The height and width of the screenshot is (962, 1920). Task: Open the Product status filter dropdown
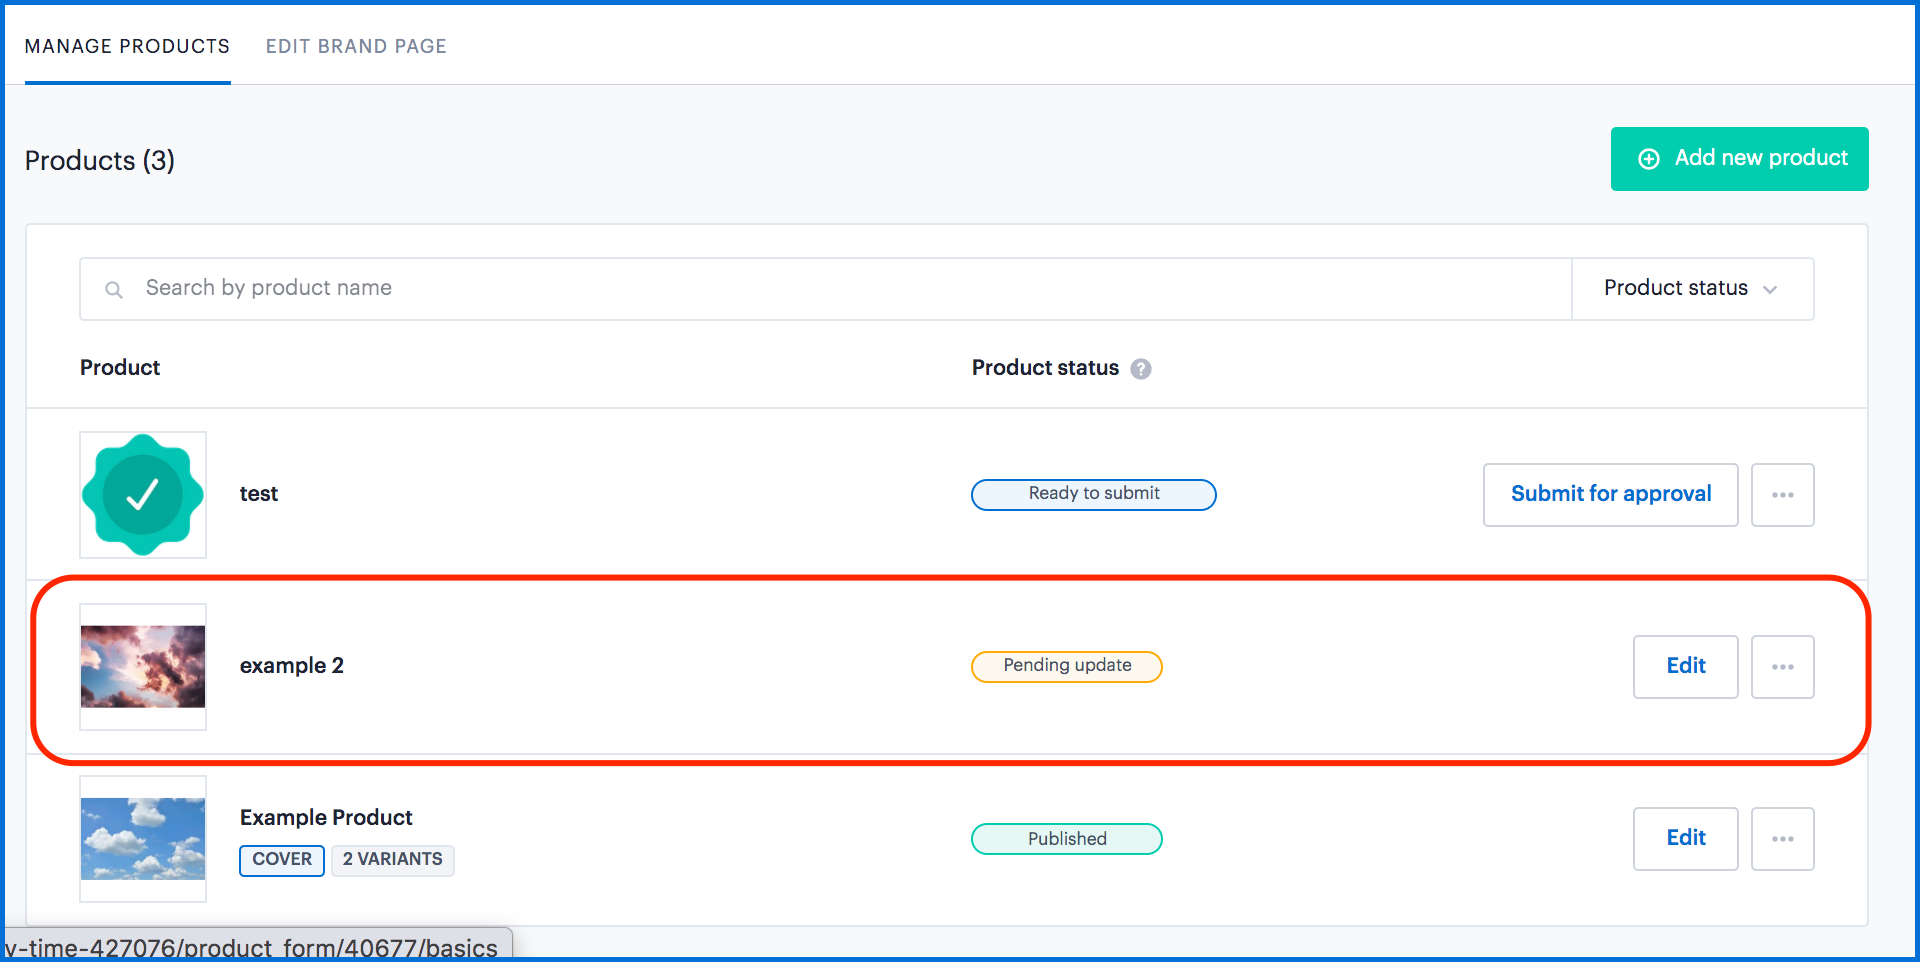[1691, 289]
